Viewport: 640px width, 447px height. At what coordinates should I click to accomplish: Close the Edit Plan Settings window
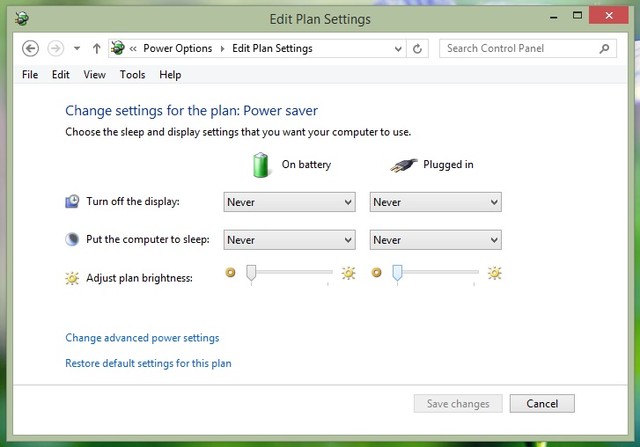(x=609, y=16)
